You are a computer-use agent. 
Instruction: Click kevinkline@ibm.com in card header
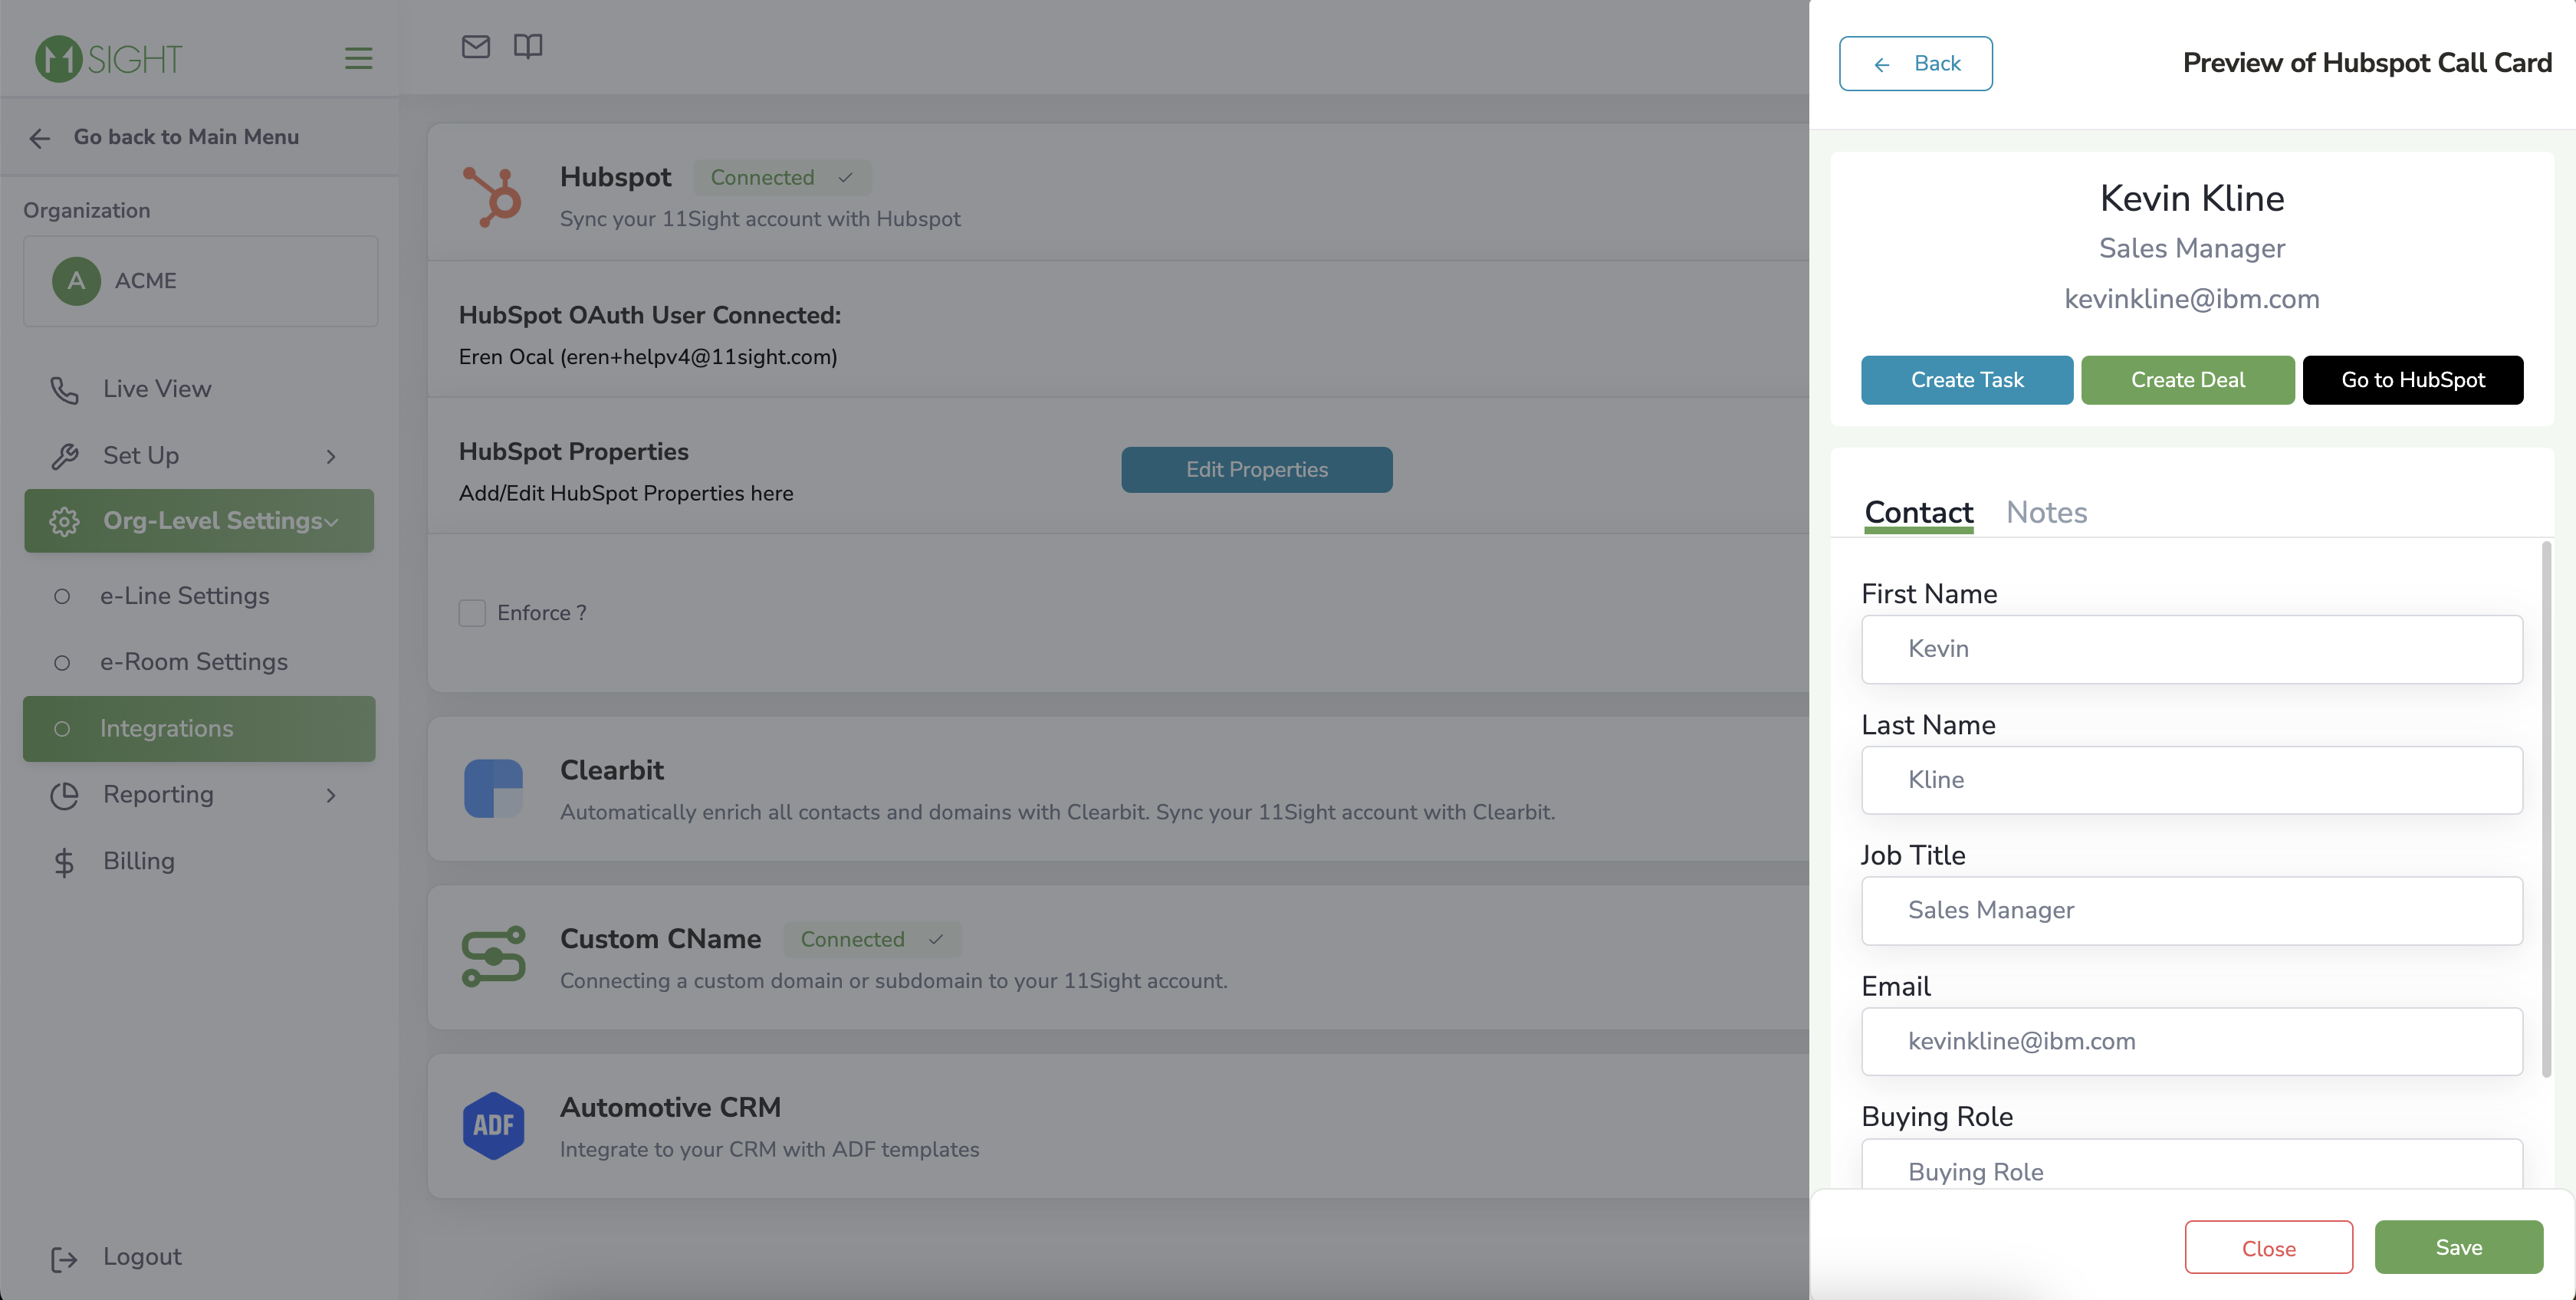[2191, 299]
